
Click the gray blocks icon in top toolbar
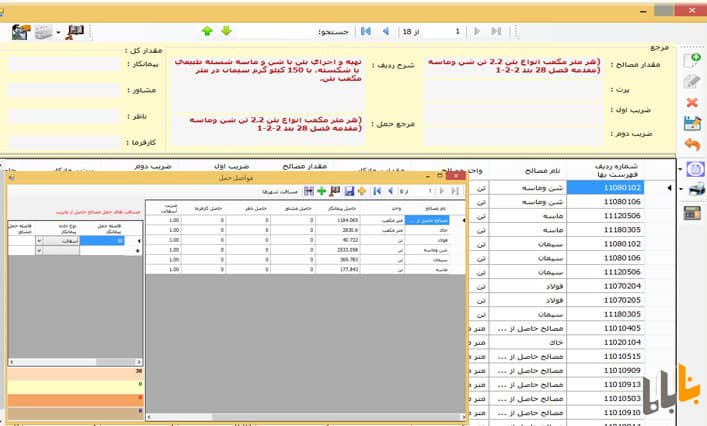click(x=44, y=32)
